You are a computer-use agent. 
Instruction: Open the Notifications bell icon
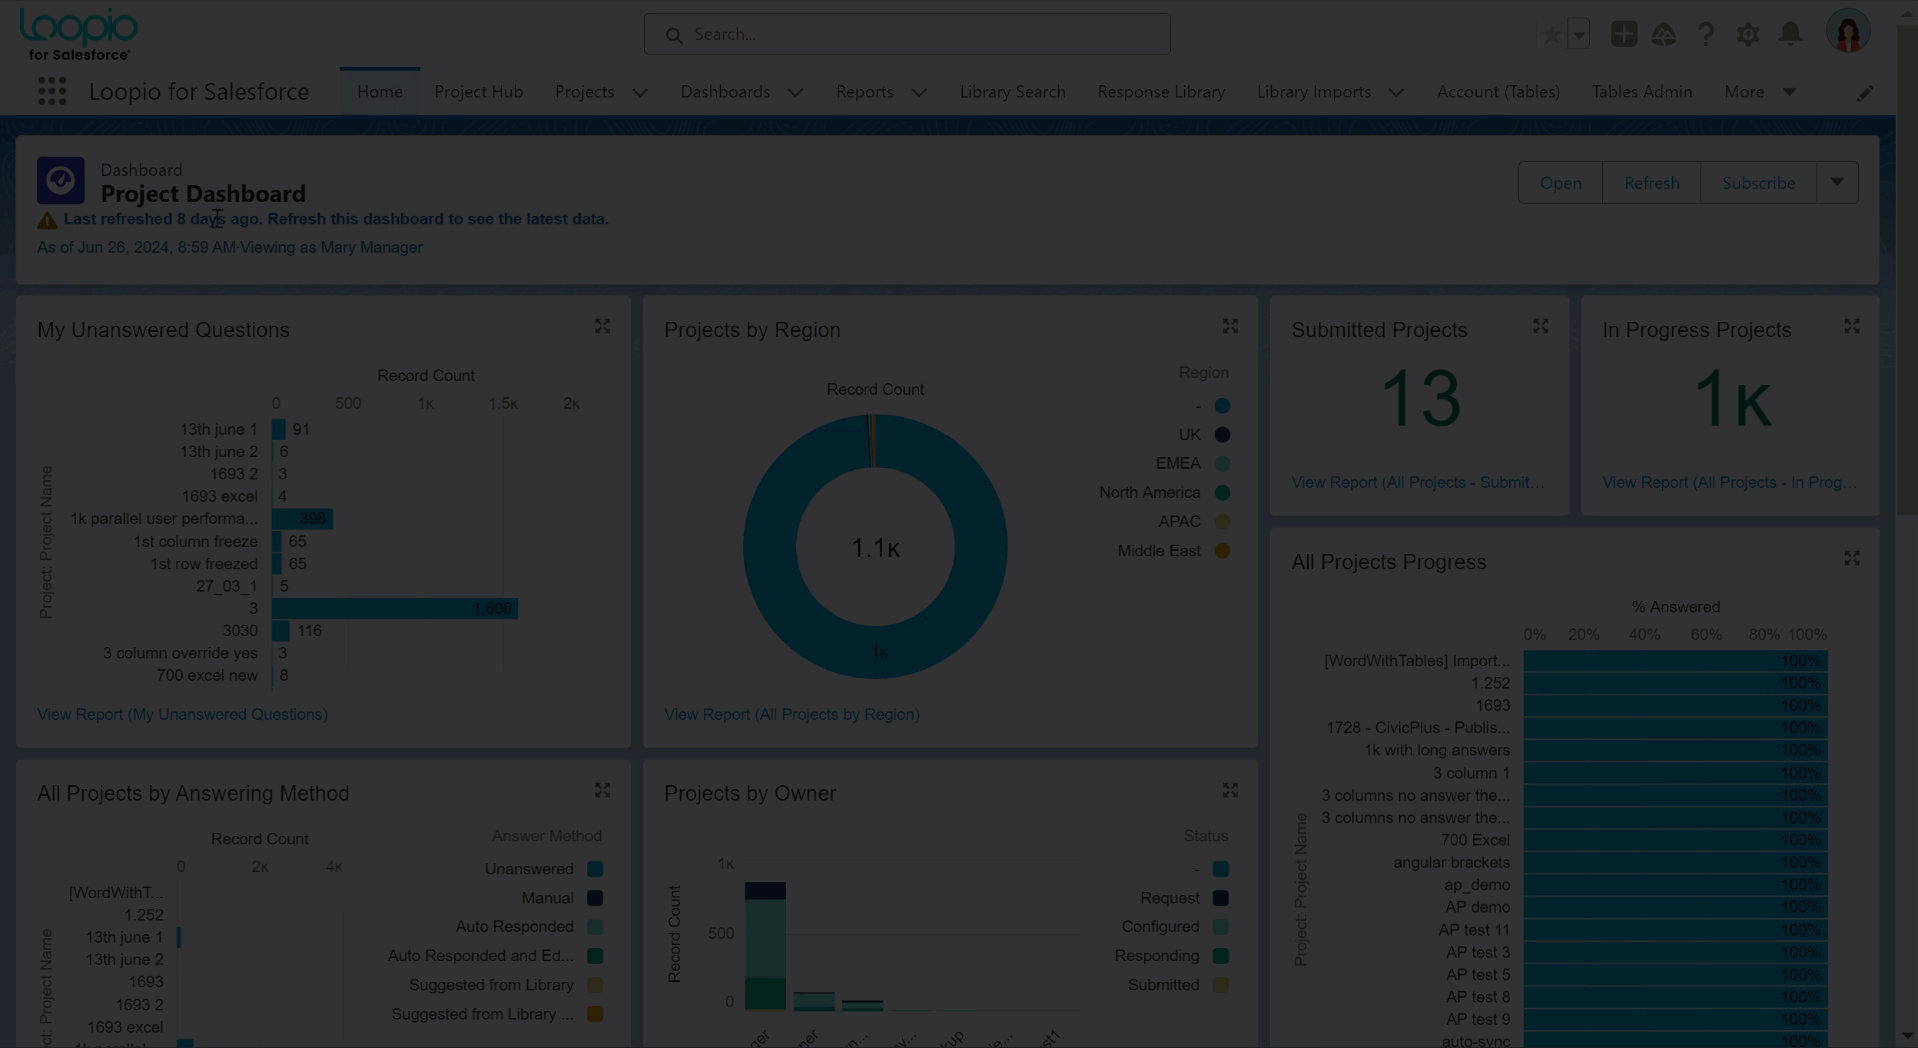click(x=1790, y=34)
